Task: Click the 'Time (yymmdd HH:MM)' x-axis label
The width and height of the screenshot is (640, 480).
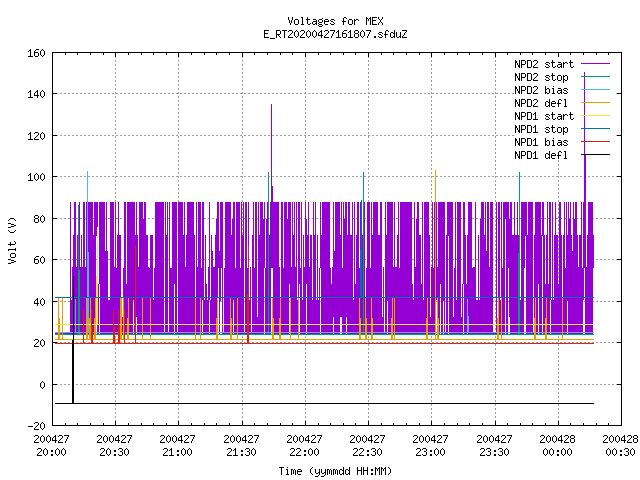Action: pyautogui.click(x=335, y=471)
